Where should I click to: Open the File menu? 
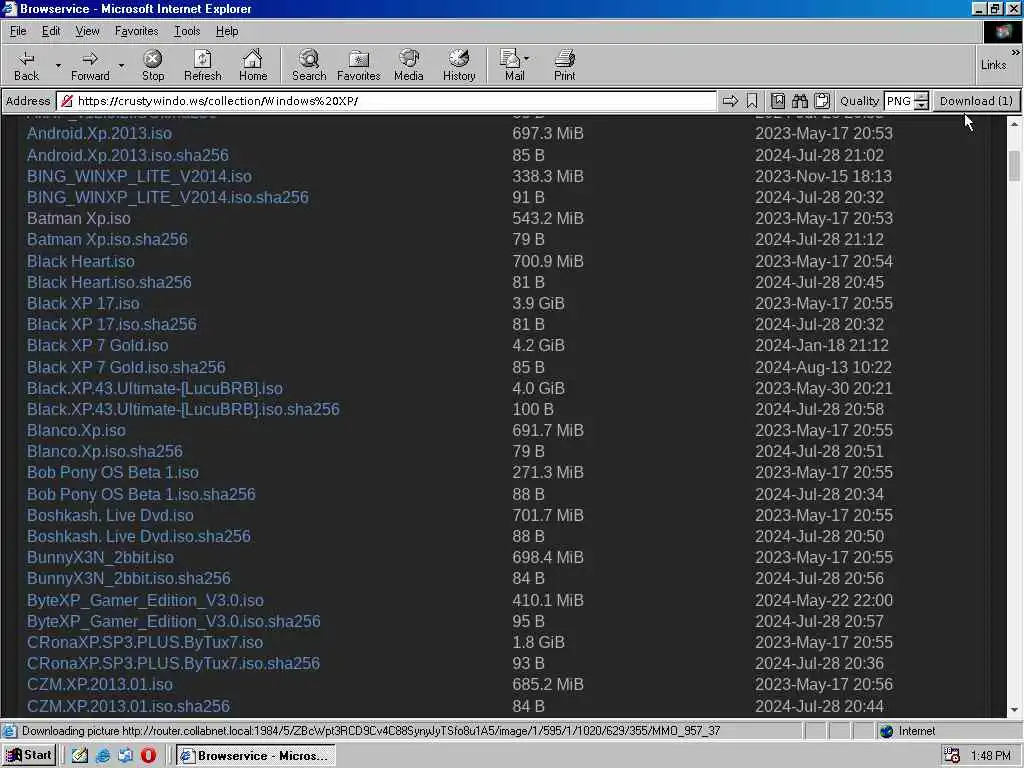coord(18,31)
